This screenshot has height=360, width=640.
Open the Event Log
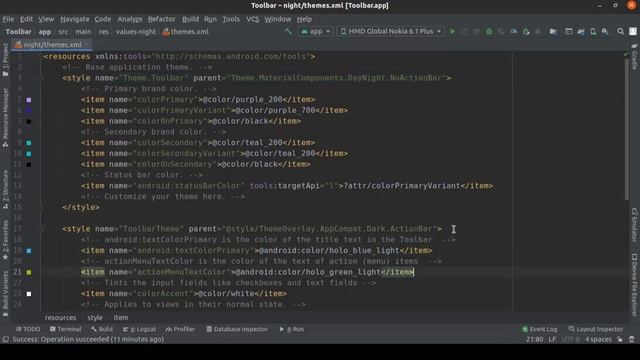(539, 329)
